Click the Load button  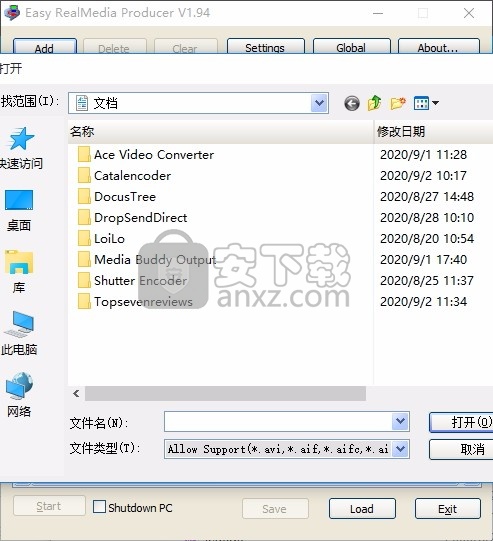click(362, 509)
